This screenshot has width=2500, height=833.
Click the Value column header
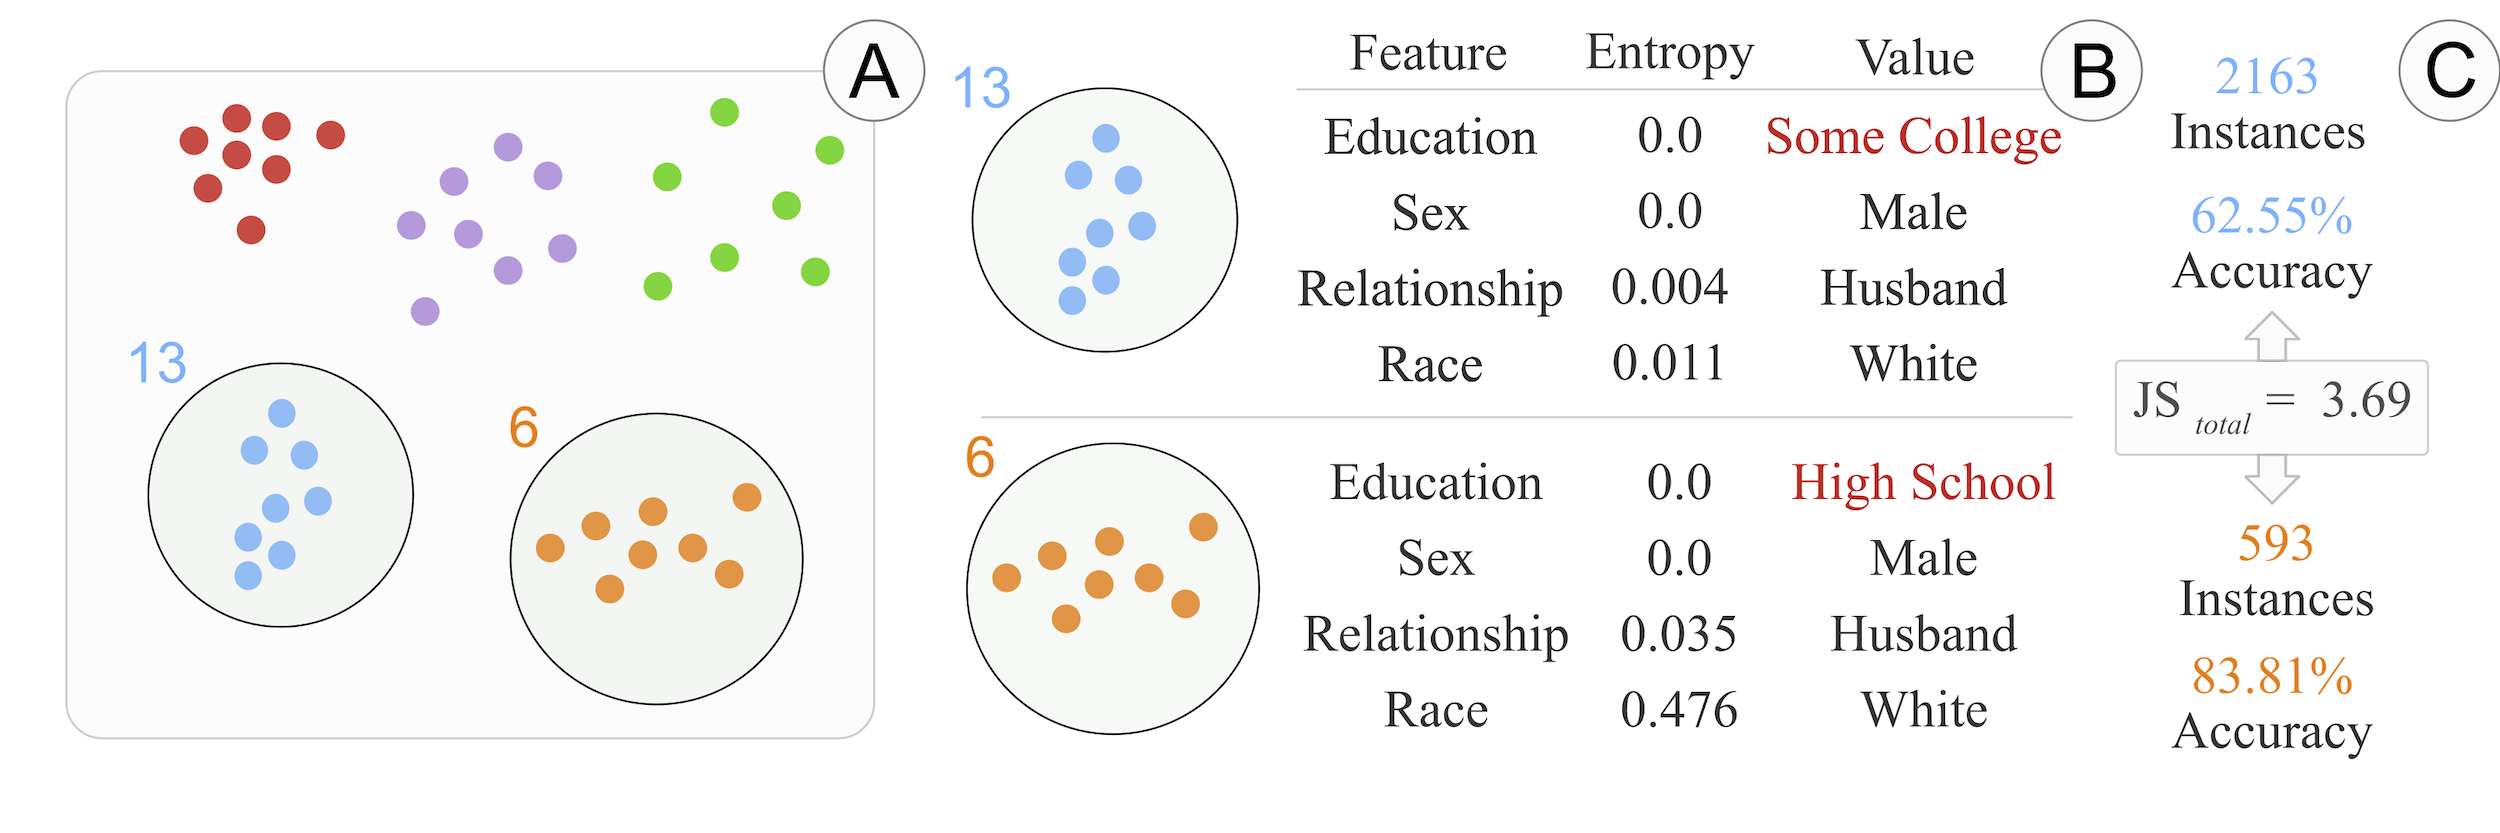point(1915,58)
